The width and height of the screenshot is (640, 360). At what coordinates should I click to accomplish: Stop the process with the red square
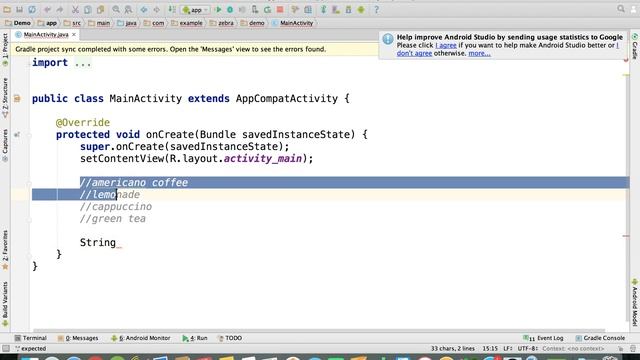[x=280, y=9]
